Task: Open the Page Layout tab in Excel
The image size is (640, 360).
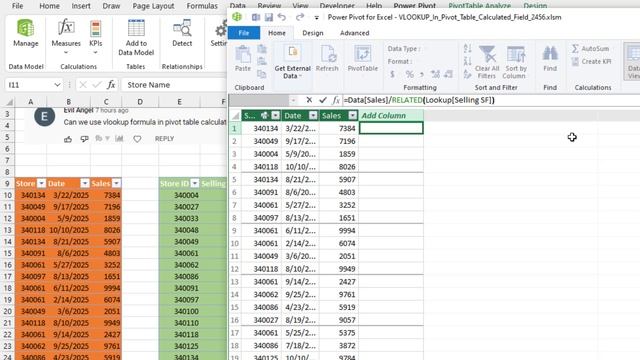Action: (153, 6)
